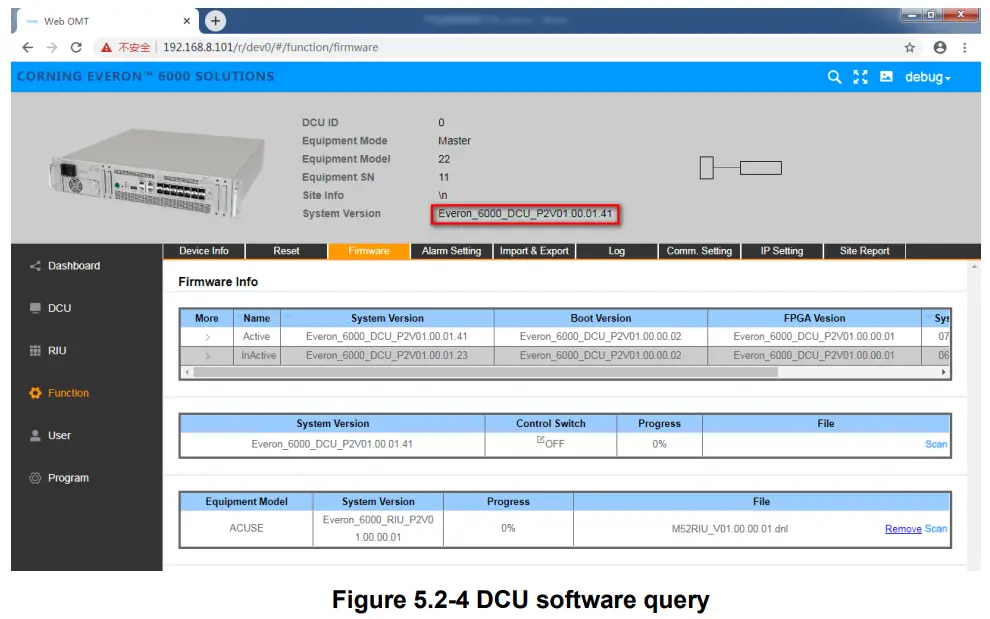Switch to the Device Info tab
The width and height of the screenshot is (990, 619).
point(204,251)
